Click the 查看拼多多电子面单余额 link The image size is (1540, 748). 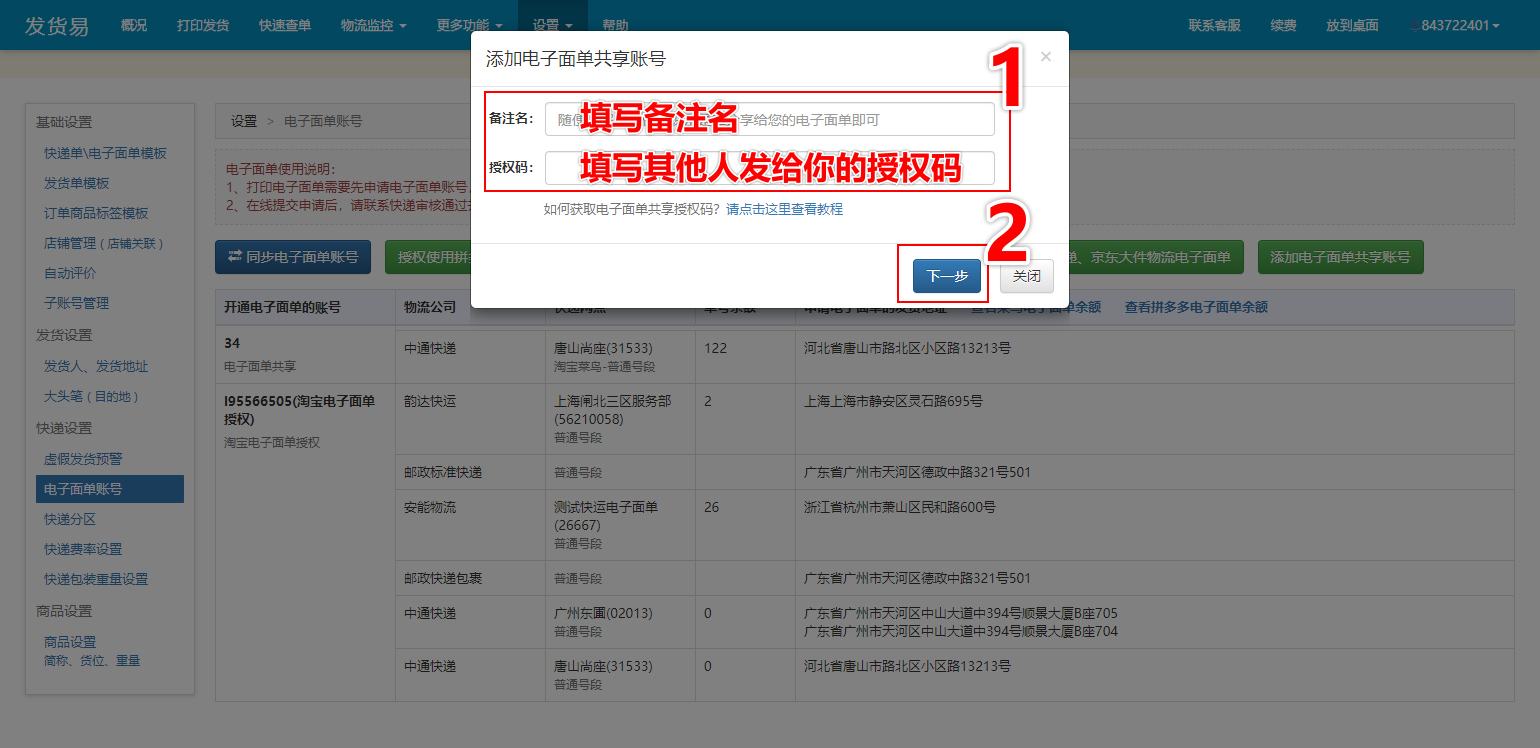pyautogui.click(x=1196, y=307)
